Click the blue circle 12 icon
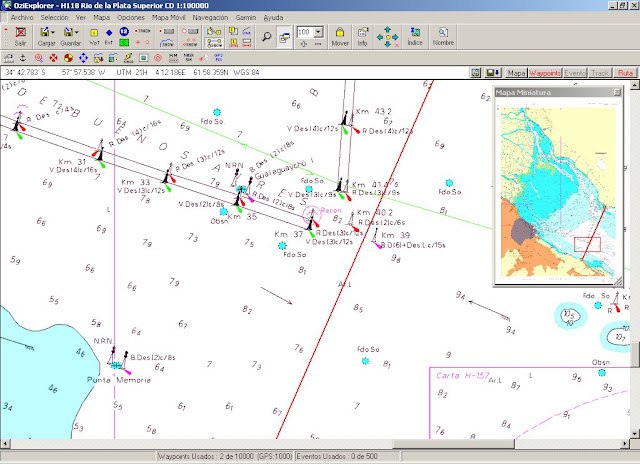Screen dimensions: 640x464 (x=124, y=31)
